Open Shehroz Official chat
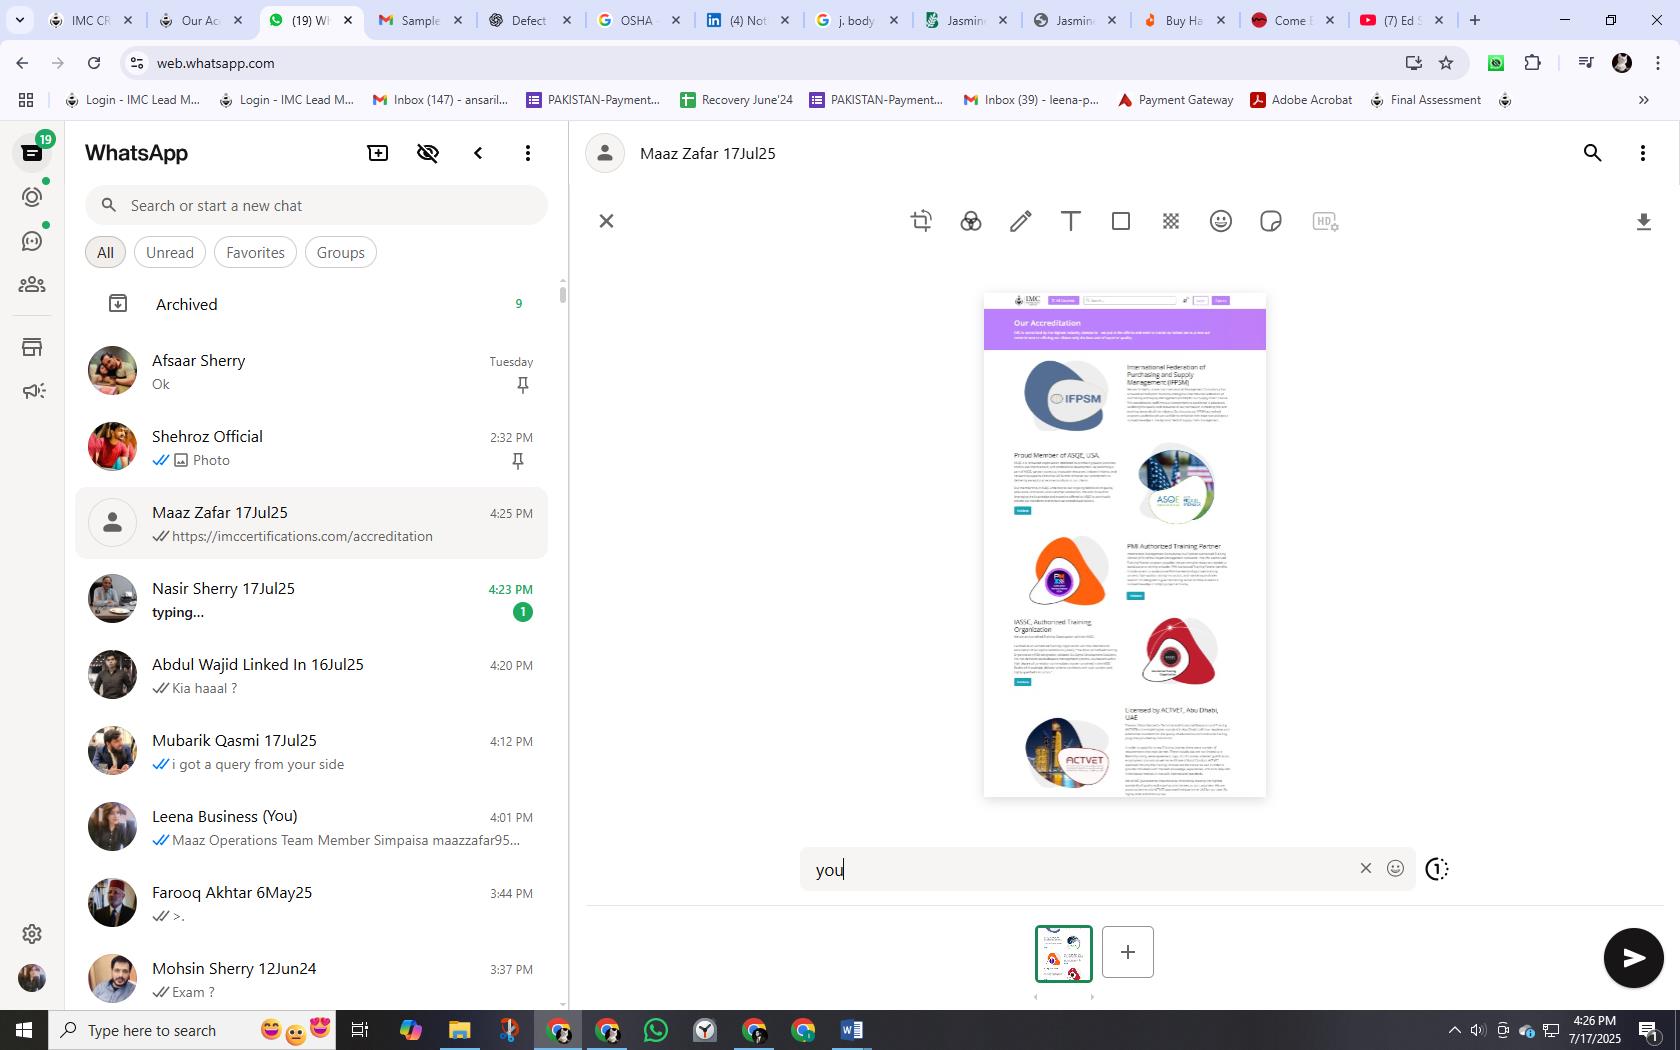 [x=312, y=447]
